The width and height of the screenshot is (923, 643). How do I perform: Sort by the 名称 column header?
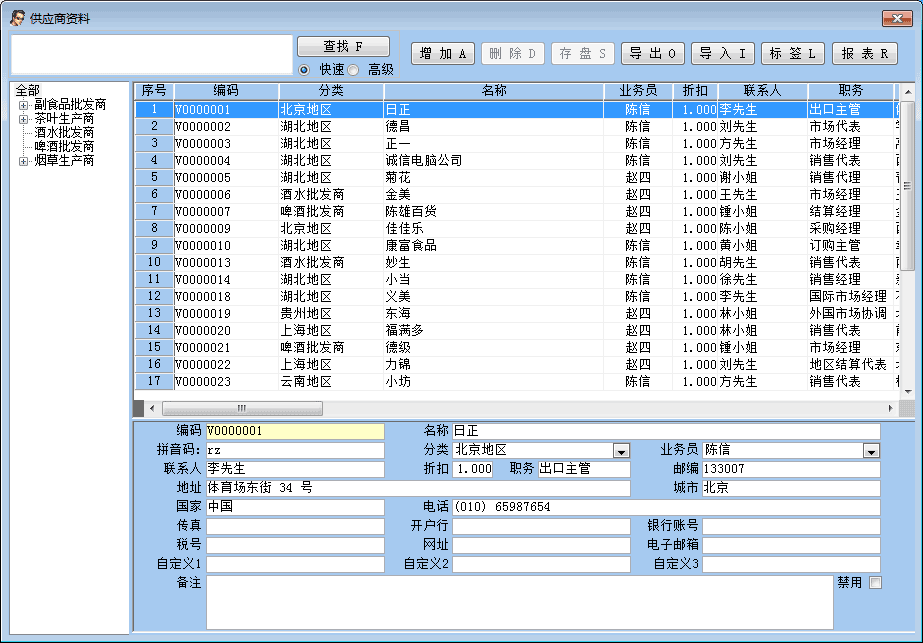point(494,91)
